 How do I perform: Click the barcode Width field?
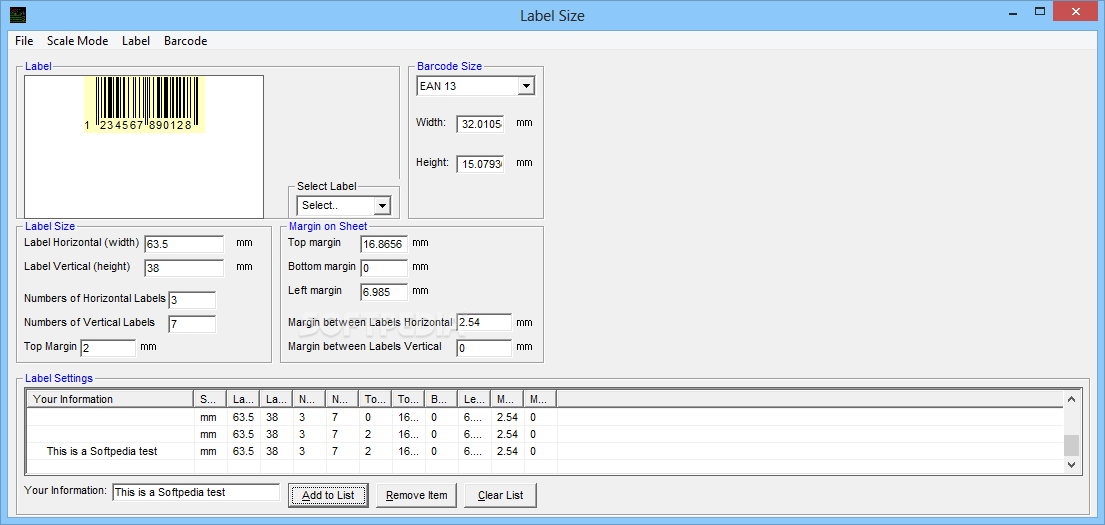click(x=480, y=124)
